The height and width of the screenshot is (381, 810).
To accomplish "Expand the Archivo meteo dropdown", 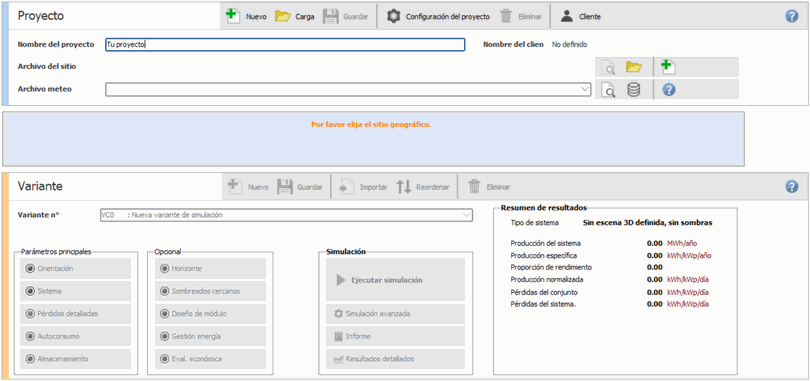I will tap(585, 89).
